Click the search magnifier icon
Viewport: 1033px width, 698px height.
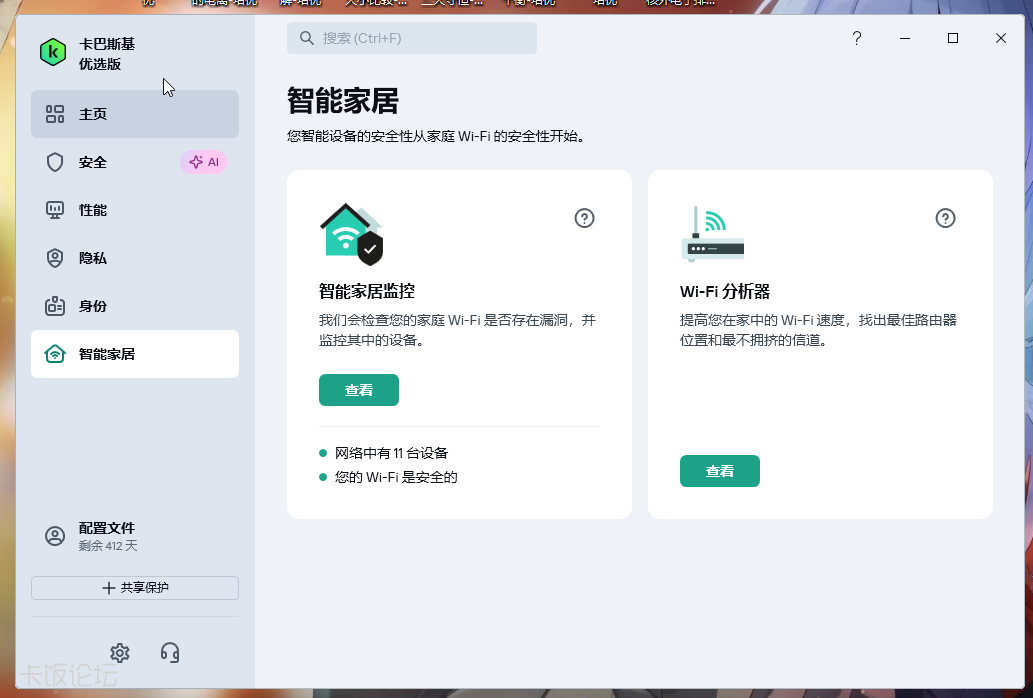pyautogui.click(x=306, y=38)
